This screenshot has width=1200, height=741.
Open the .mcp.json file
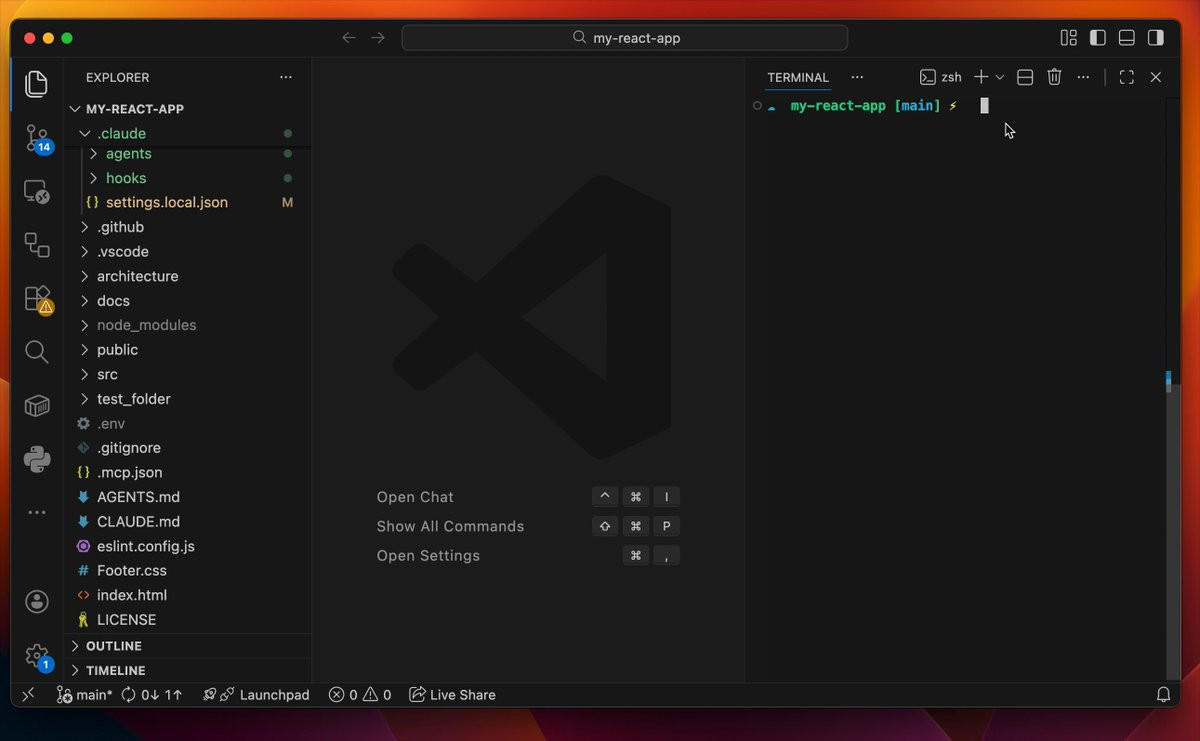pyautogui.click(x=188, y=472)
